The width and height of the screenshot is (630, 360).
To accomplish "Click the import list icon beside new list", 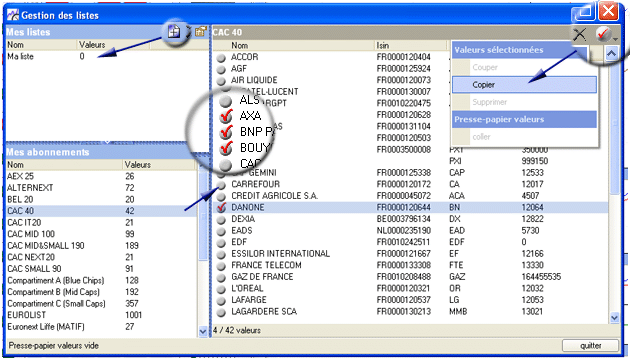I will [200, 32].
